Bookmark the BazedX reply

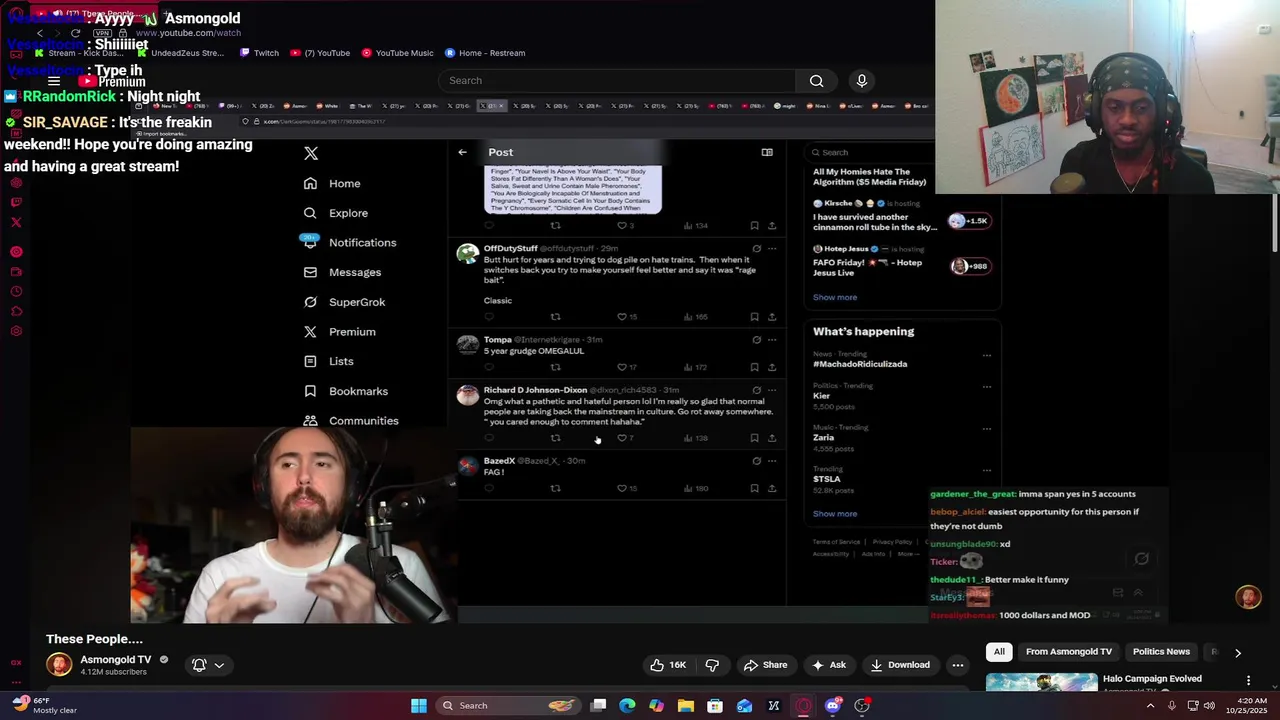click(x=754, y=488)
